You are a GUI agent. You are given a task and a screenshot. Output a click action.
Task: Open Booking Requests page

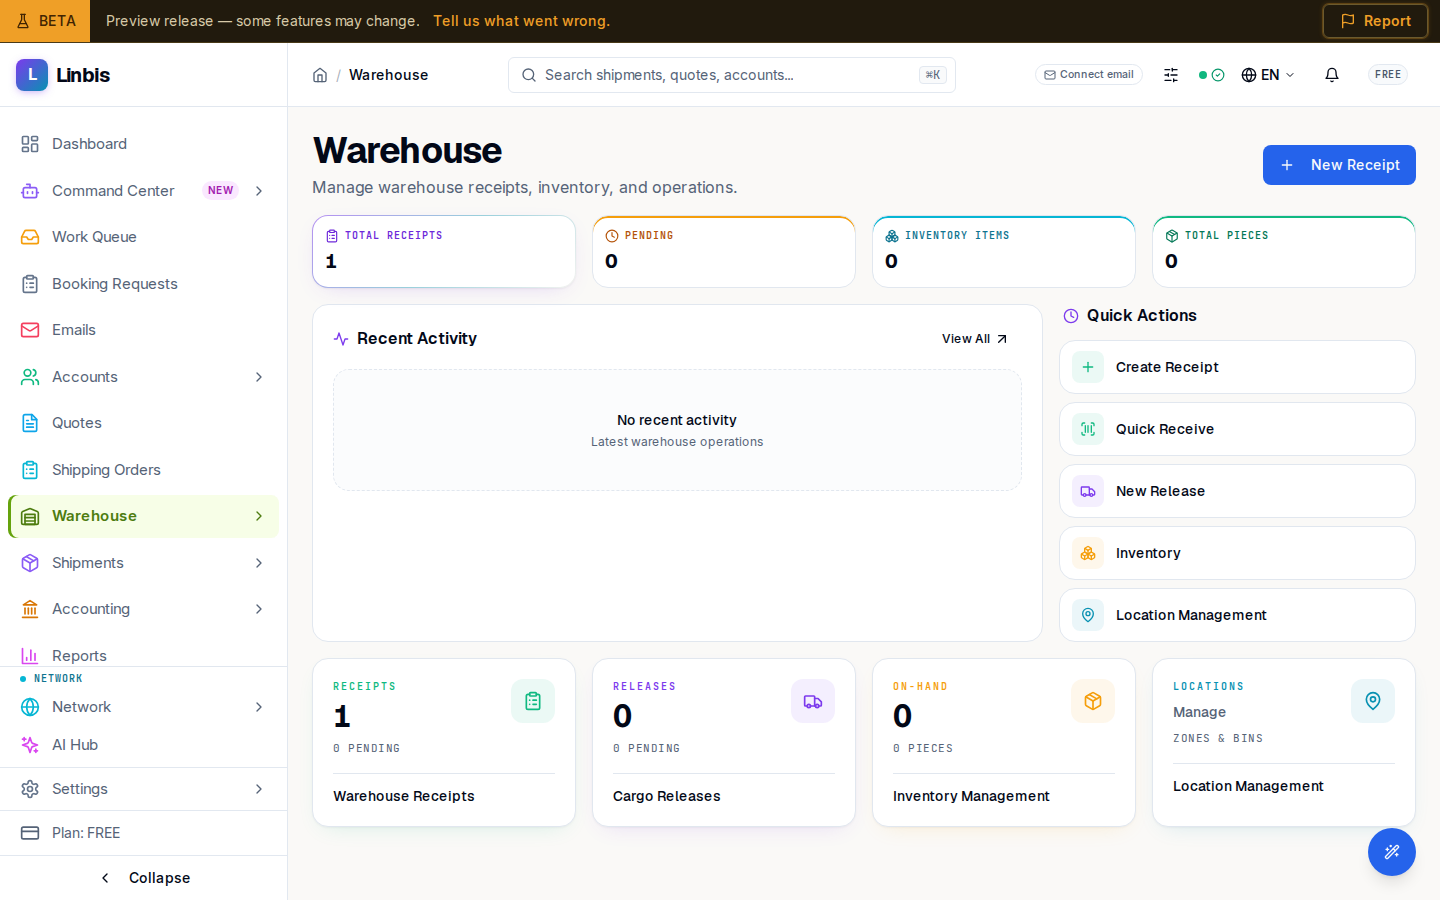tap(143, 284)
